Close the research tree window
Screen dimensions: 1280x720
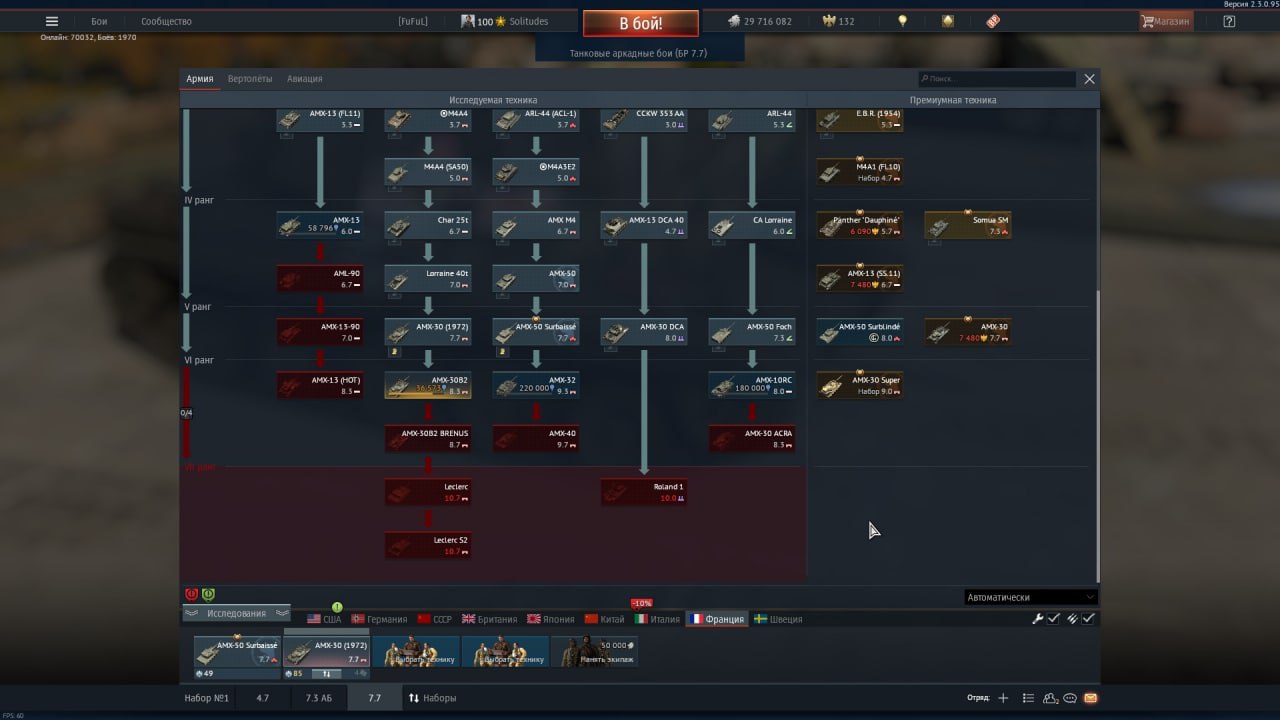coord(1089,79)
